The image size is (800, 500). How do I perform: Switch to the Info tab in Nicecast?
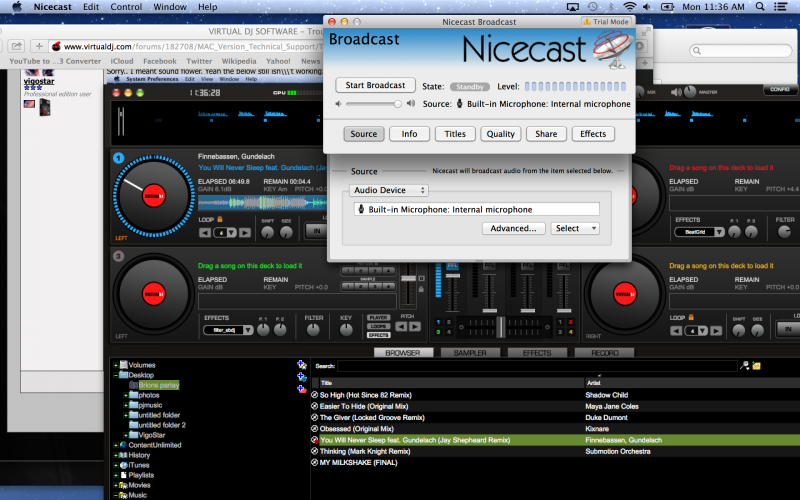pyautogui.click(x=409, y=134)
